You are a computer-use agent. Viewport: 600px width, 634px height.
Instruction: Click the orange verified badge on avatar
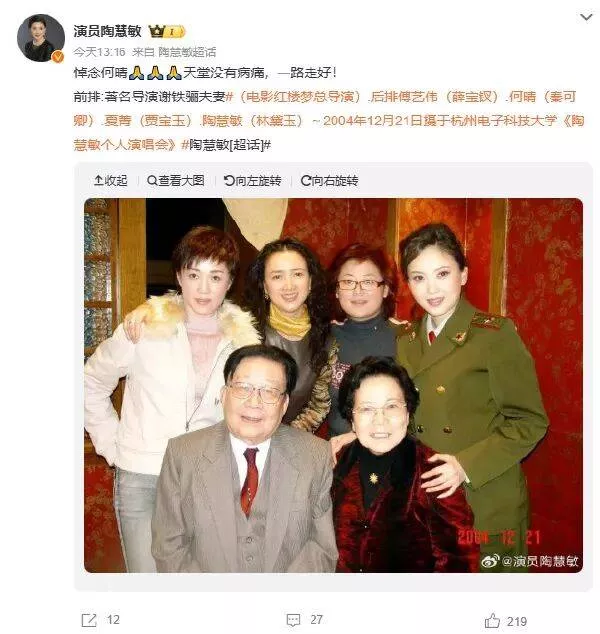point(58,57)
